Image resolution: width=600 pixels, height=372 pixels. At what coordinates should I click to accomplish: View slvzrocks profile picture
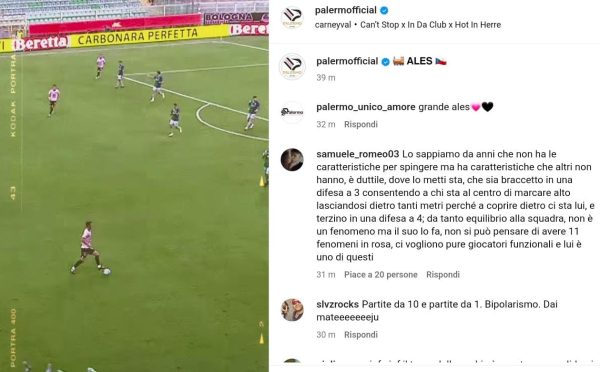click(292, 310)
